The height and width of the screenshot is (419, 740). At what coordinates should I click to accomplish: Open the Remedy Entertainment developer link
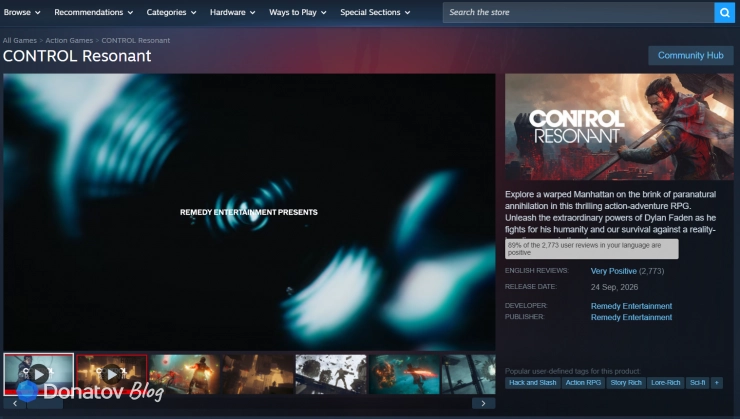click(631, 306)
